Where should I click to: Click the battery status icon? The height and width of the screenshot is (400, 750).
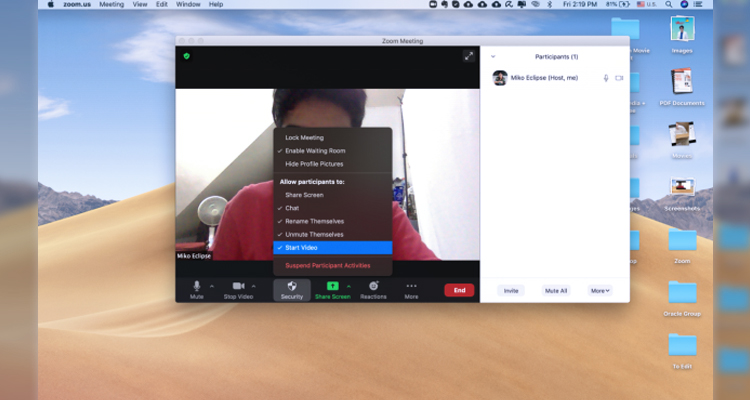pyautogui.click(x=624, y=4)
